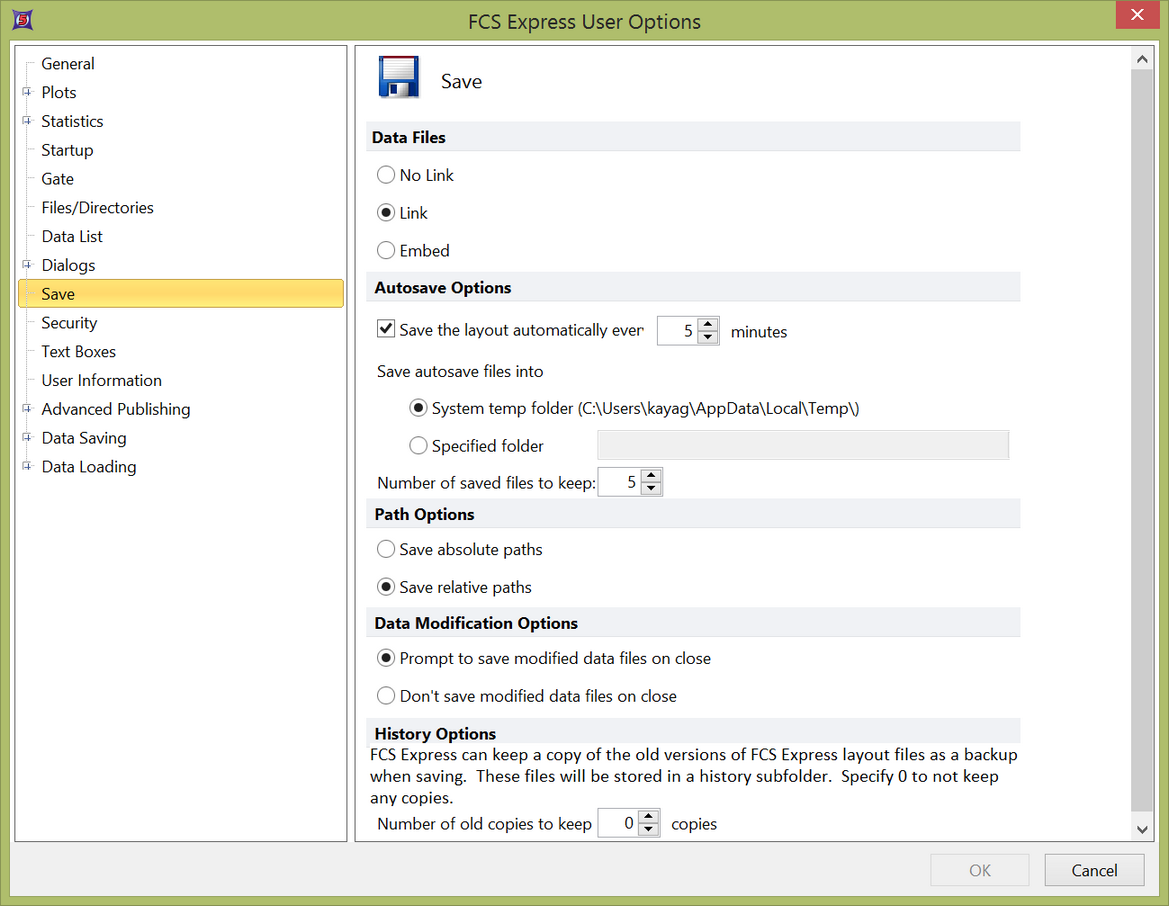1169x906 pixels.
Task: Click the Cancel button
Action: [x=1094, y=870]
